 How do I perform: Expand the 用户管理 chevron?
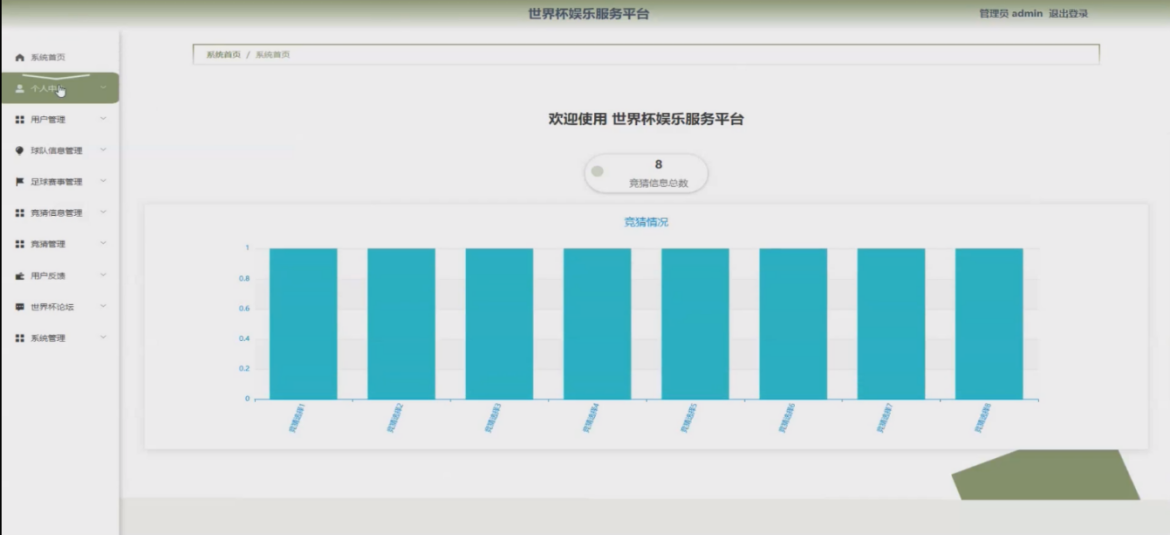click(103, 119)
